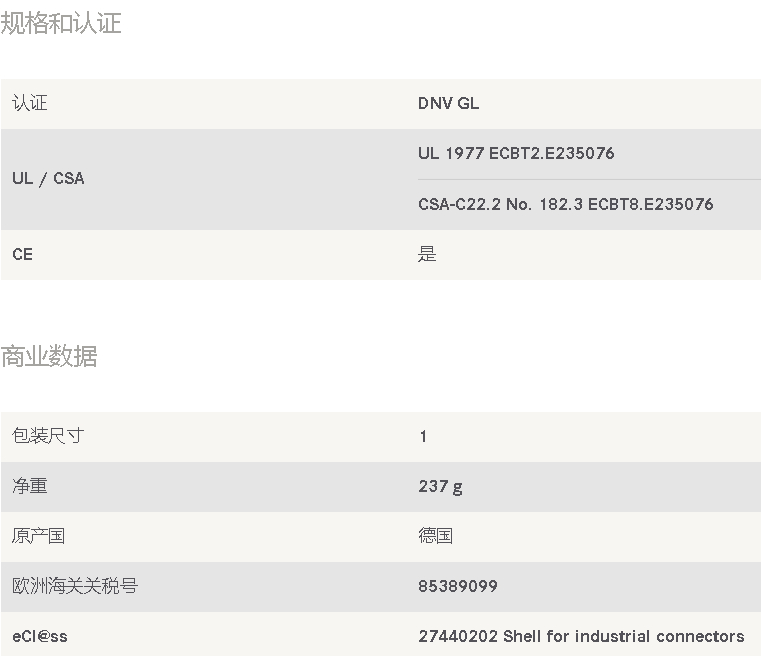Select the 净重 row label

point(30,486)
